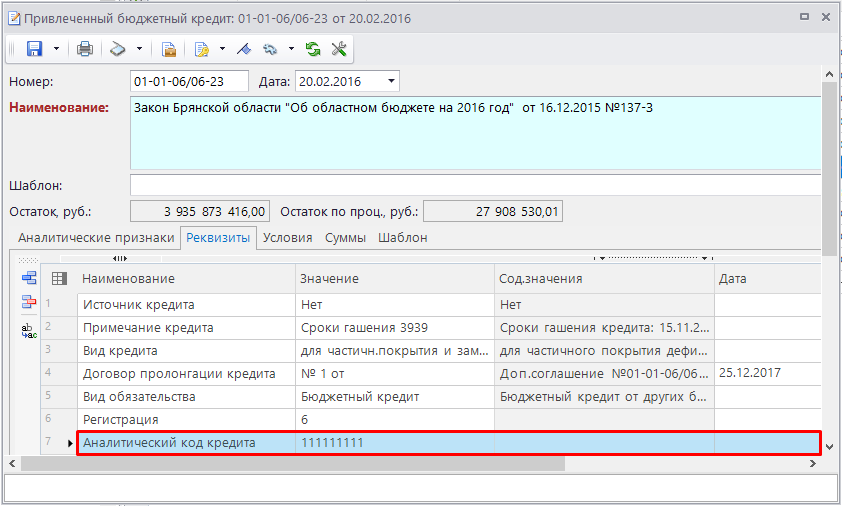Image resolution: width=842 pixels, height=506 pixels.
Task: Sort by the Наименование column header
Action: click(x=186, y=279)
